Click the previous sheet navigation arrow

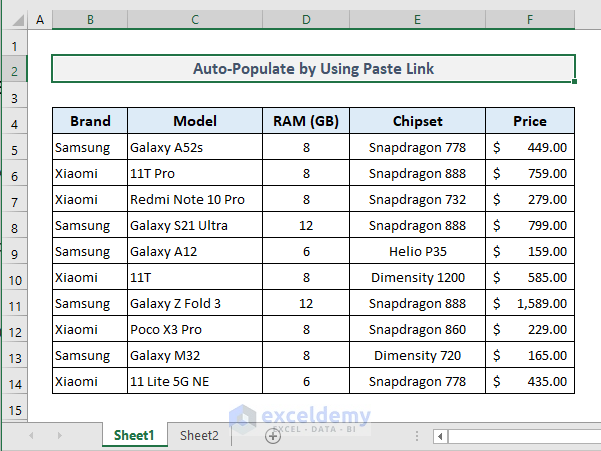[31, 436]
